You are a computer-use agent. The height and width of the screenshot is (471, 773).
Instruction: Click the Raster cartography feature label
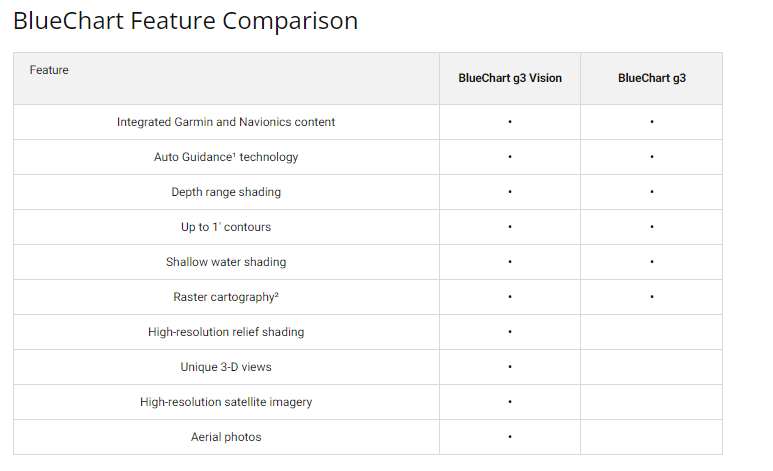pyautogui.click(x=226, y=297)
